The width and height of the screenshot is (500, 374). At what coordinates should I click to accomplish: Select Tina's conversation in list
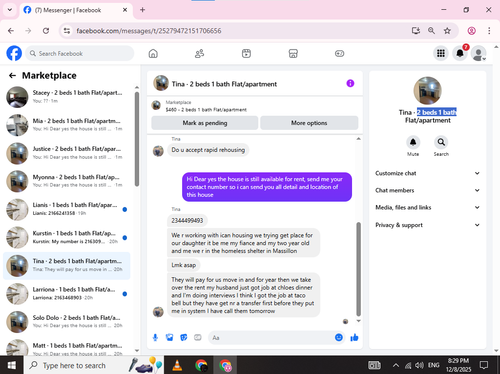(x=67, y=265)
